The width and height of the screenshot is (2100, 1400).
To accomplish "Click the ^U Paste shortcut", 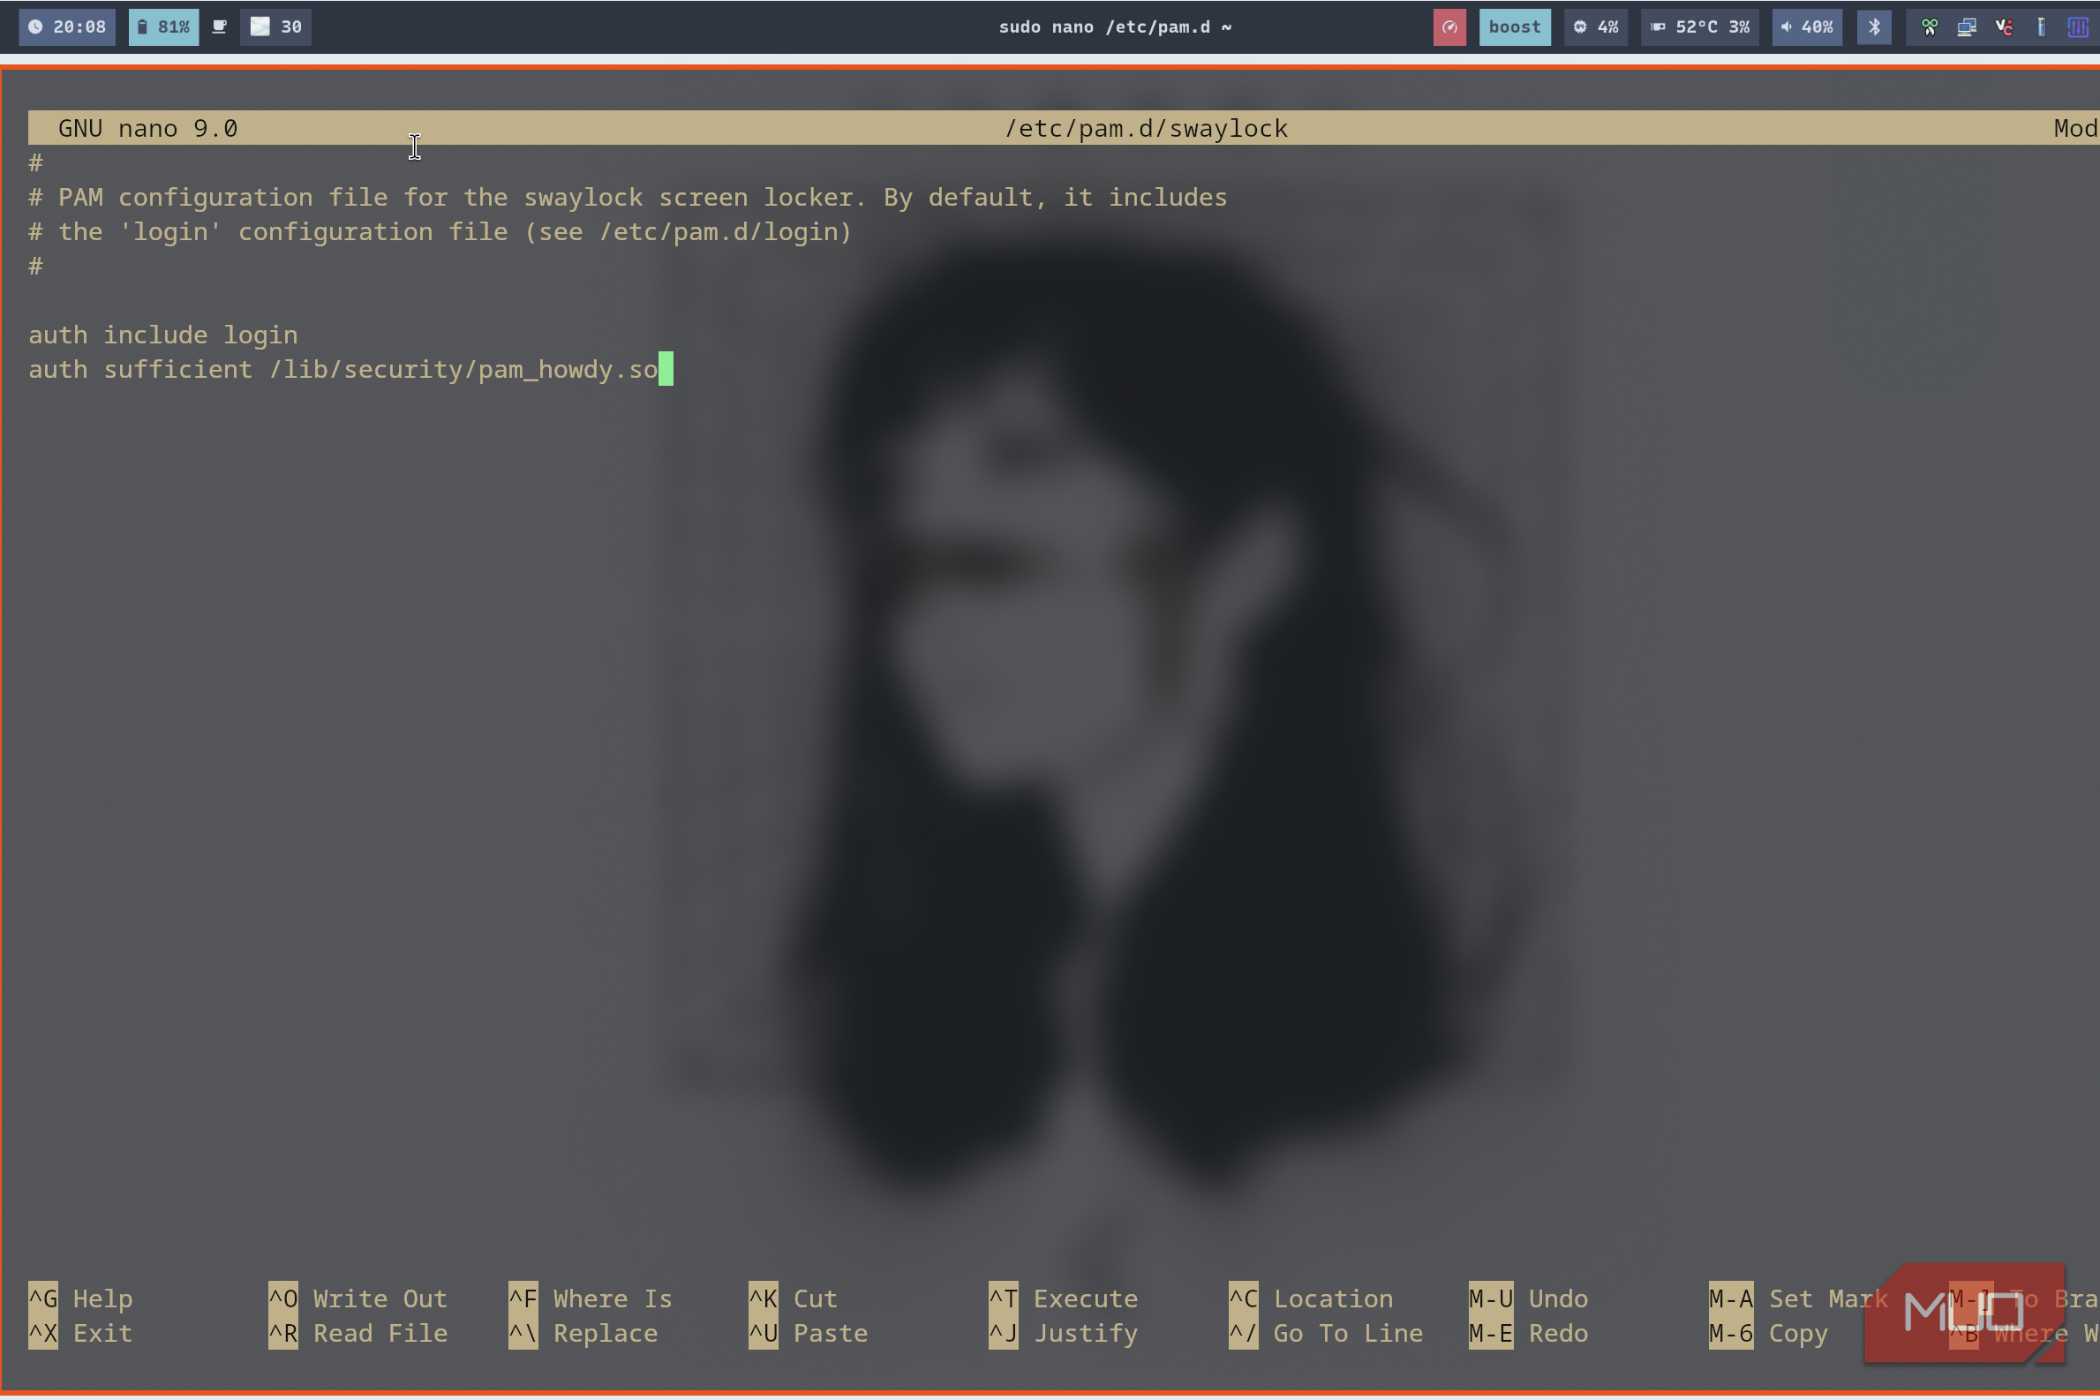I will (x=808, y=1334).
